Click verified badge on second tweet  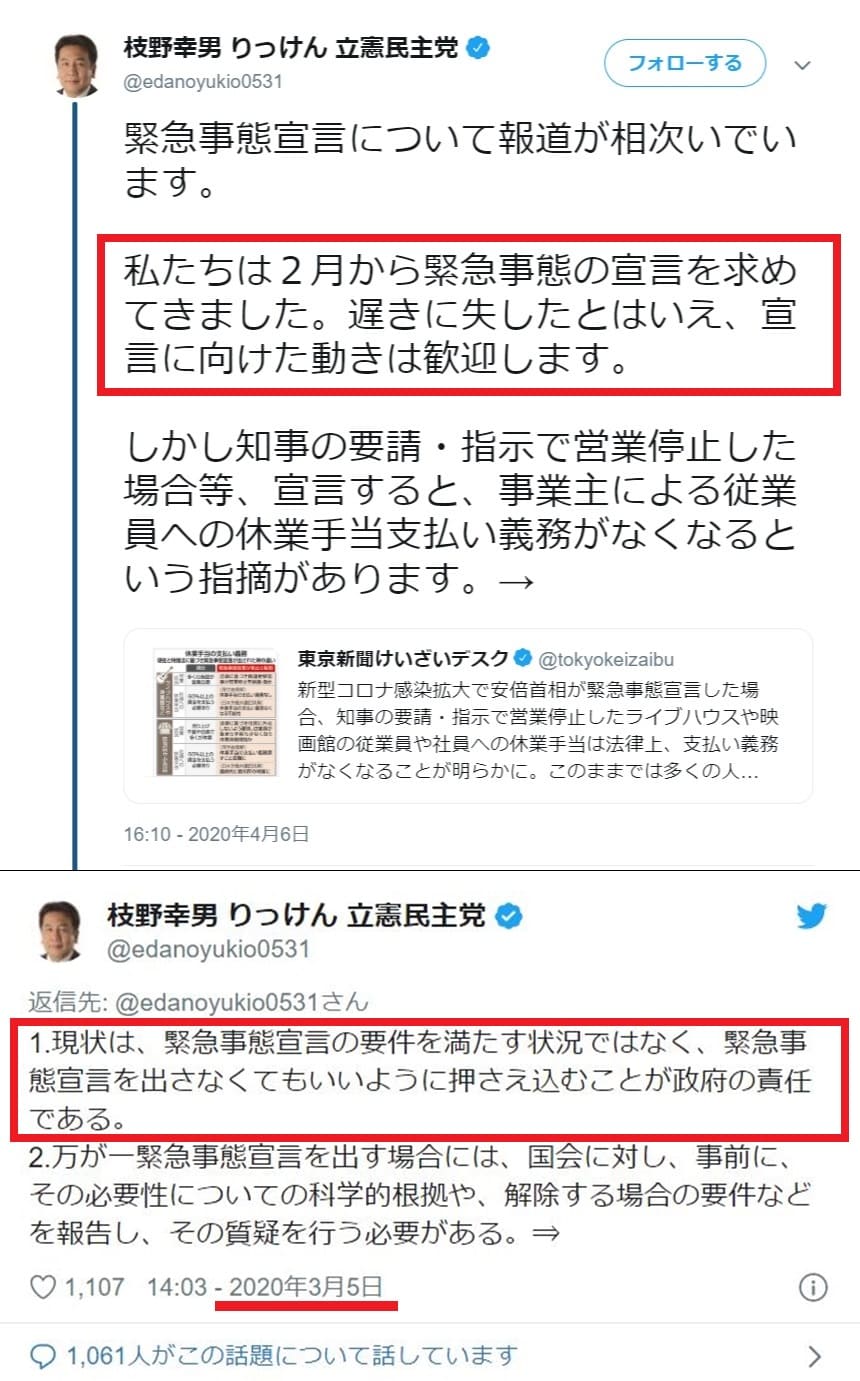point(508,914)
